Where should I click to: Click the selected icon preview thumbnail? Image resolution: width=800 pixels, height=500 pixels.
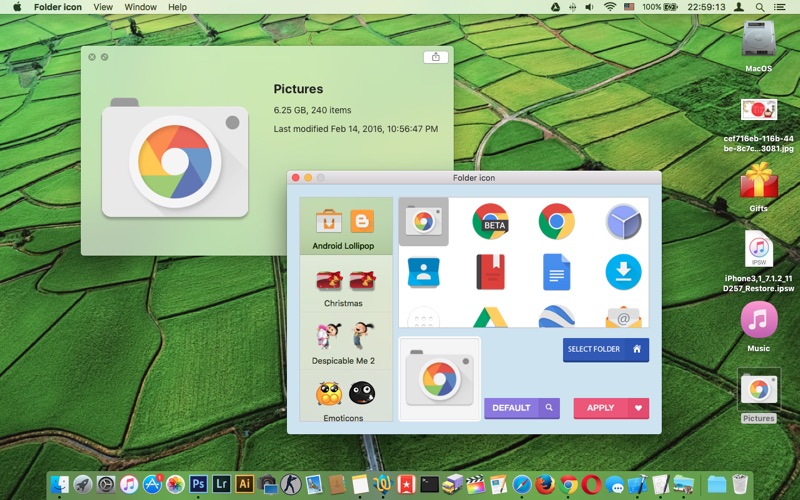(x=439, y=379)
